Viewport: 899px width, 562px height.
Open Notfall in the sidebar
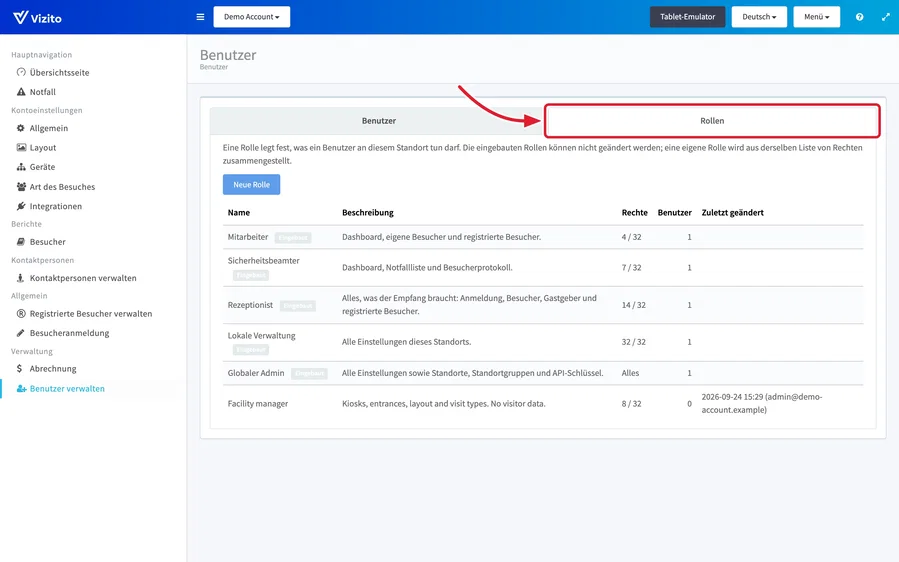pos(43,92)
